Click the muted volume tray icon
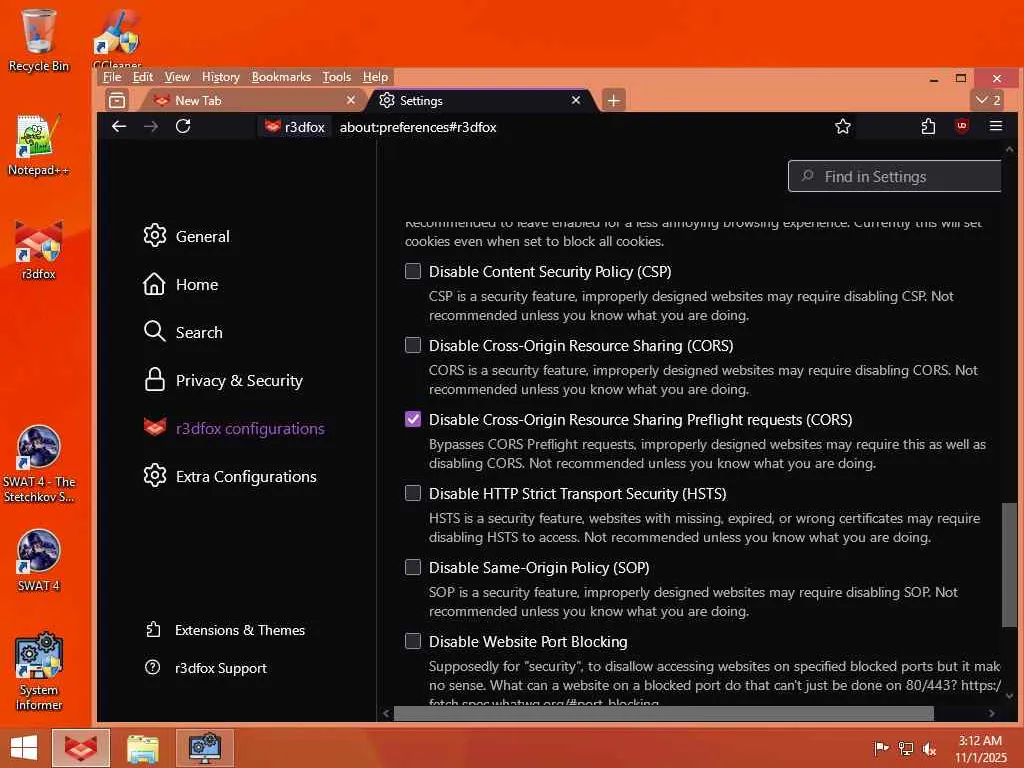This screenshot has width=1024, height=768. 929,748
